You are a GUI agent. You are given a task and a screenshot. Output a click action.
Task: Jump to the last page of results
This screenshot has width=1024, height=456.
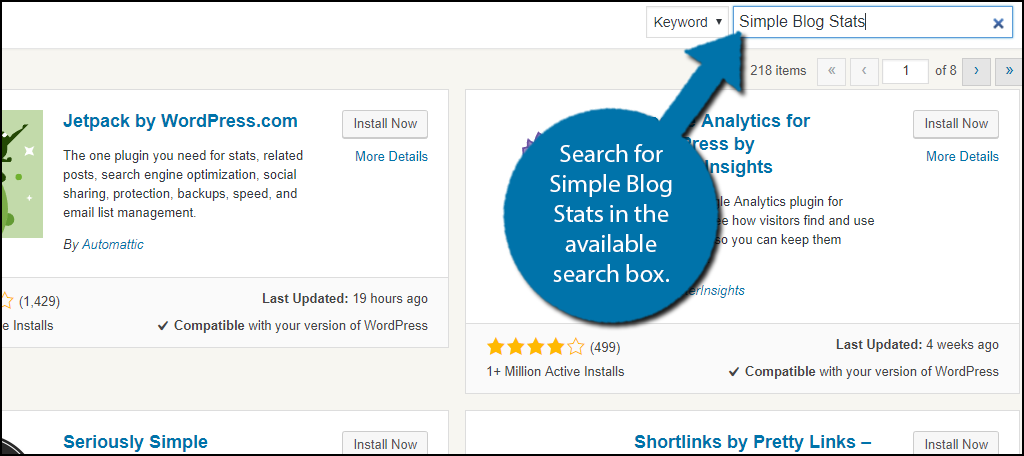click(x=1008, y=71)
